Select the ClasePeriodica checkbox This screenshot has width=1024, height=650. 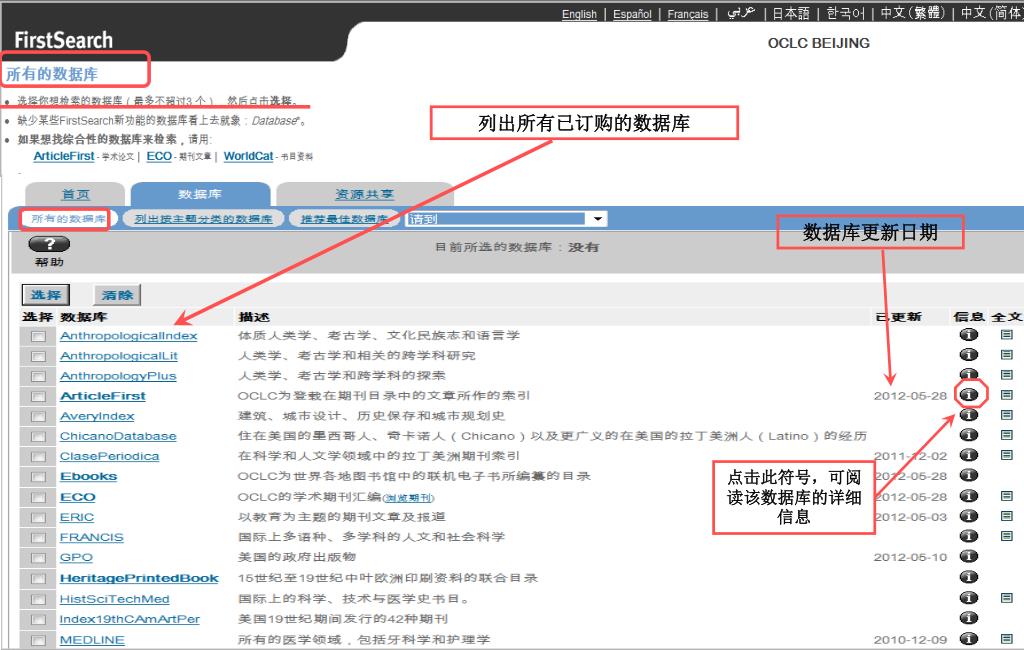coord(39,457)
